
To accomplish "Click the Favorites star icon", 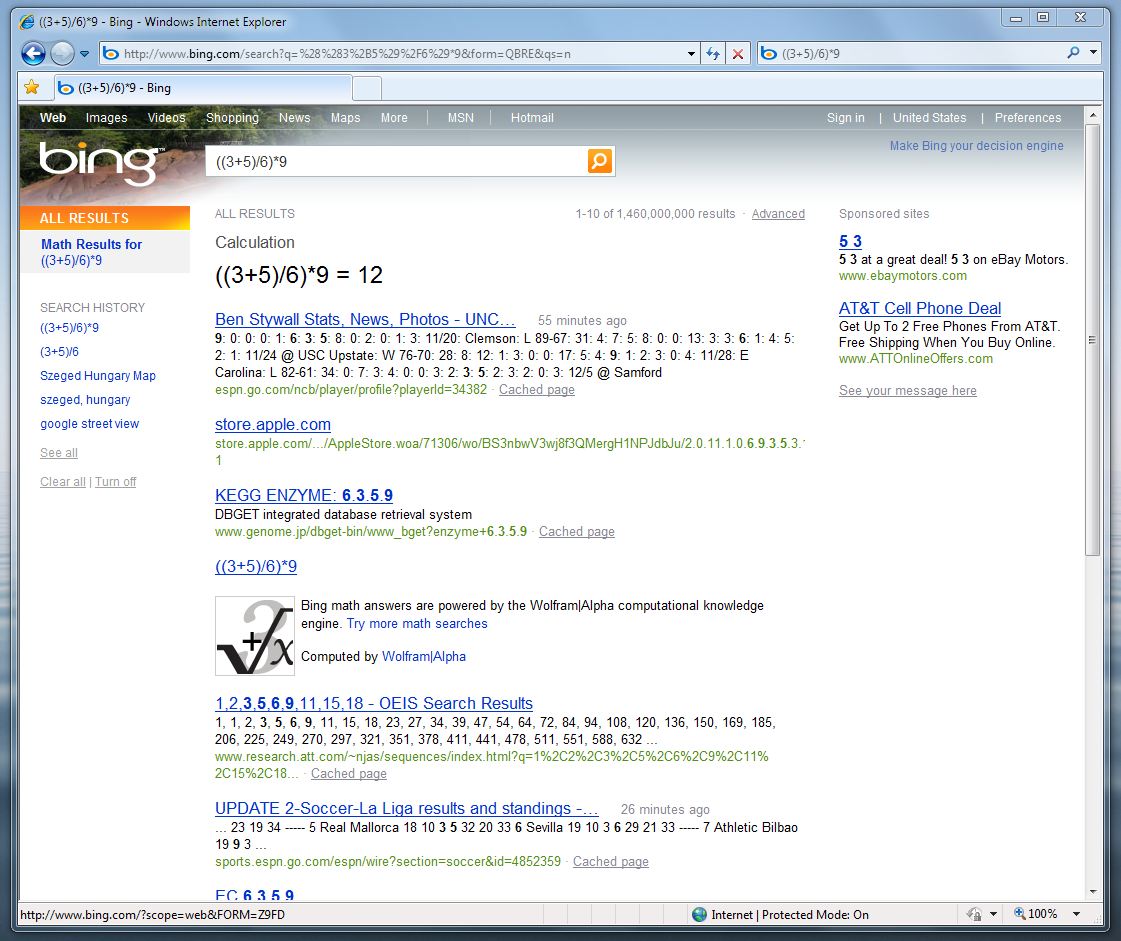I will [x=31, y=87].
